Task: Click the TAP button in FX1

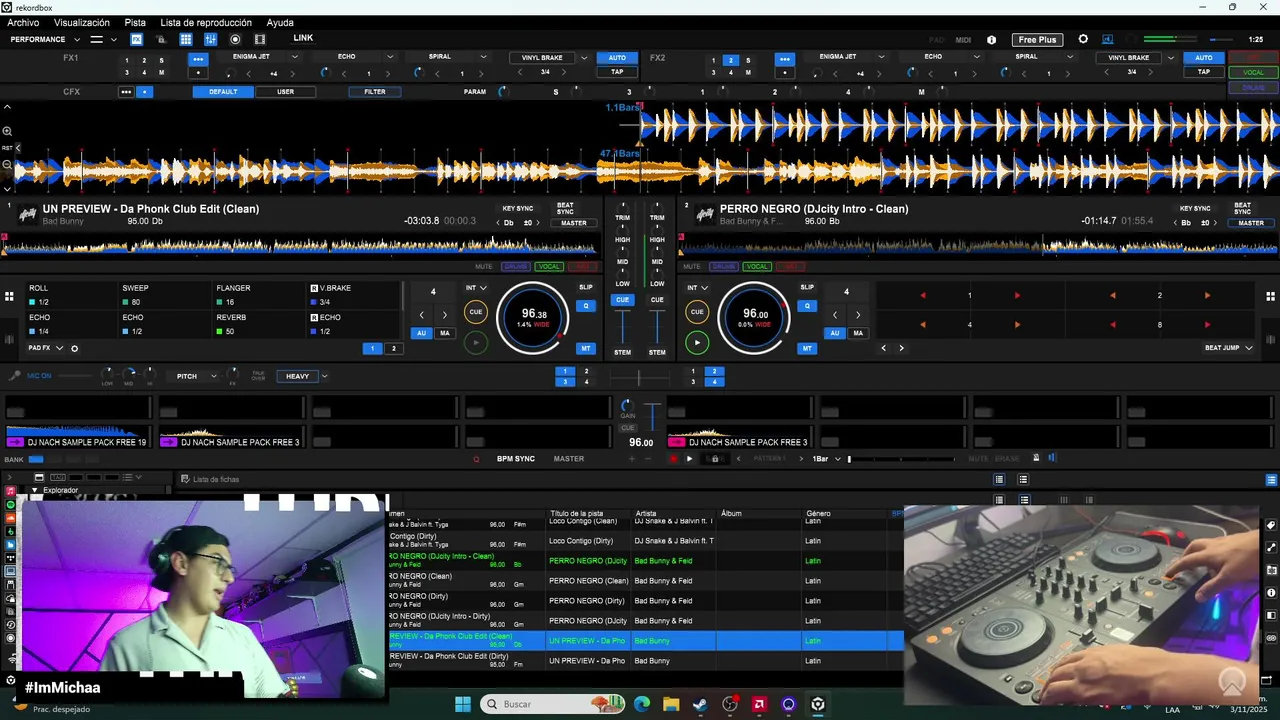Action: tap(617, 72)
